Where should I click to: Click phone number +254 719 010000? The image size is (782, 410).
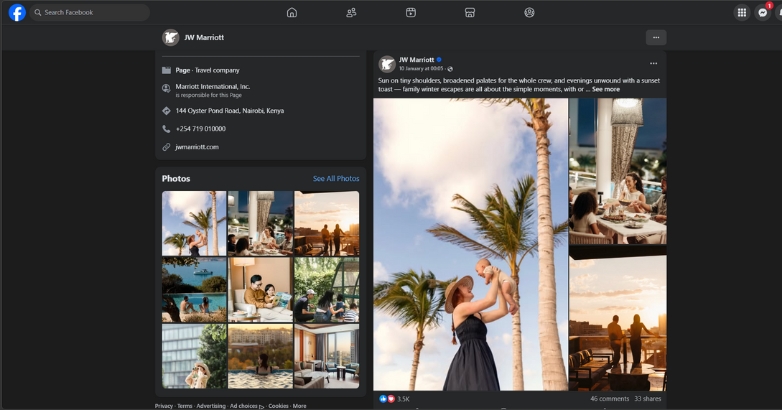[x=200, y=129]
